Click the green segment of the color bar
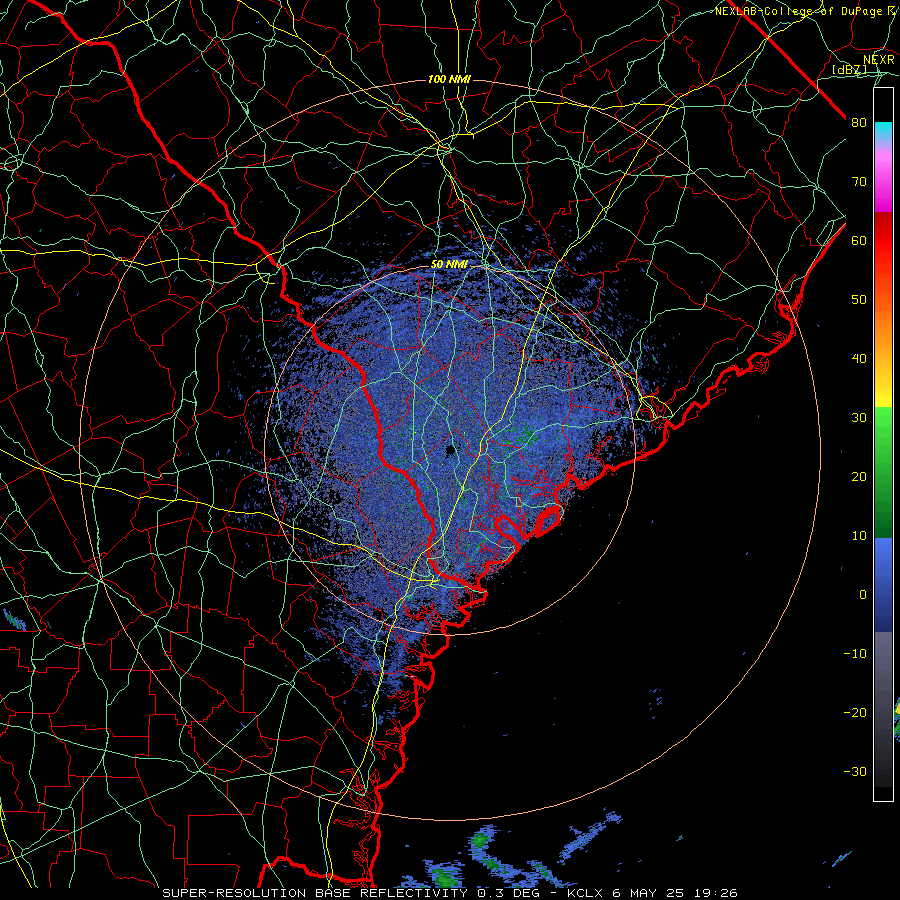 883,472
